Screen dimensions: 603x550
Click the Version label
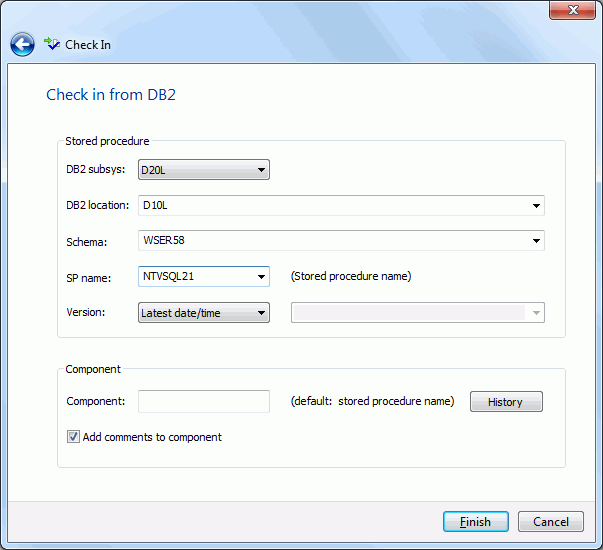pyautogui.click(x=86, y=312)
